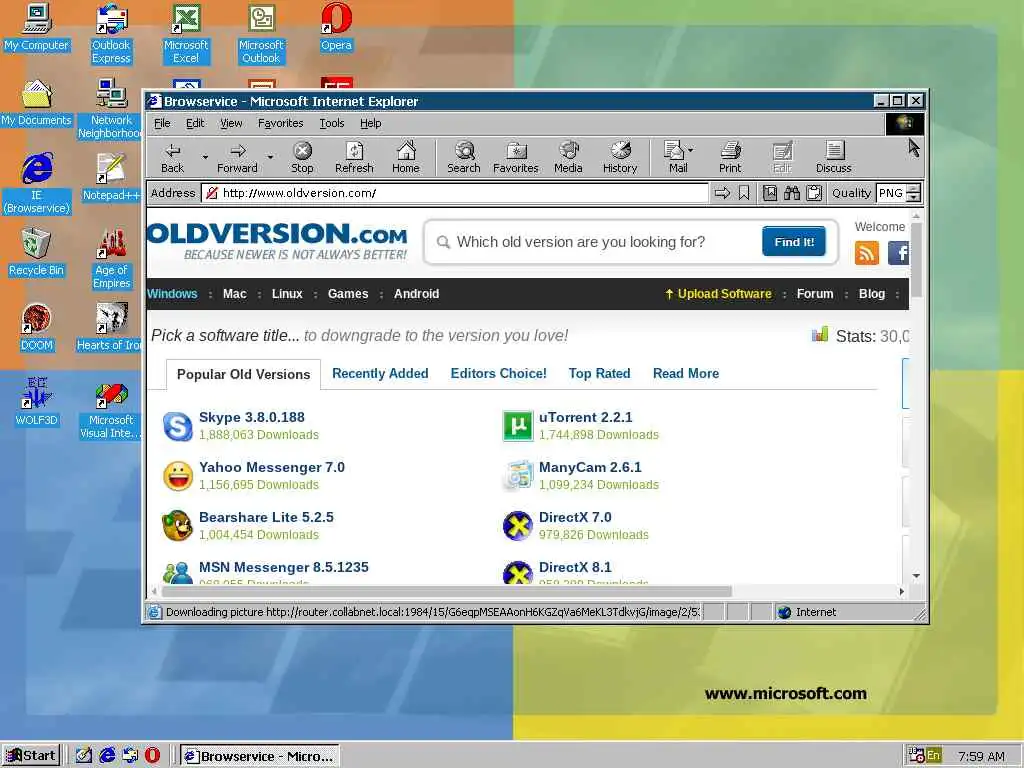The image size is (1024, 768).
Task: Go Back in Internet Explorer toolbar
Action: (172, 157)
